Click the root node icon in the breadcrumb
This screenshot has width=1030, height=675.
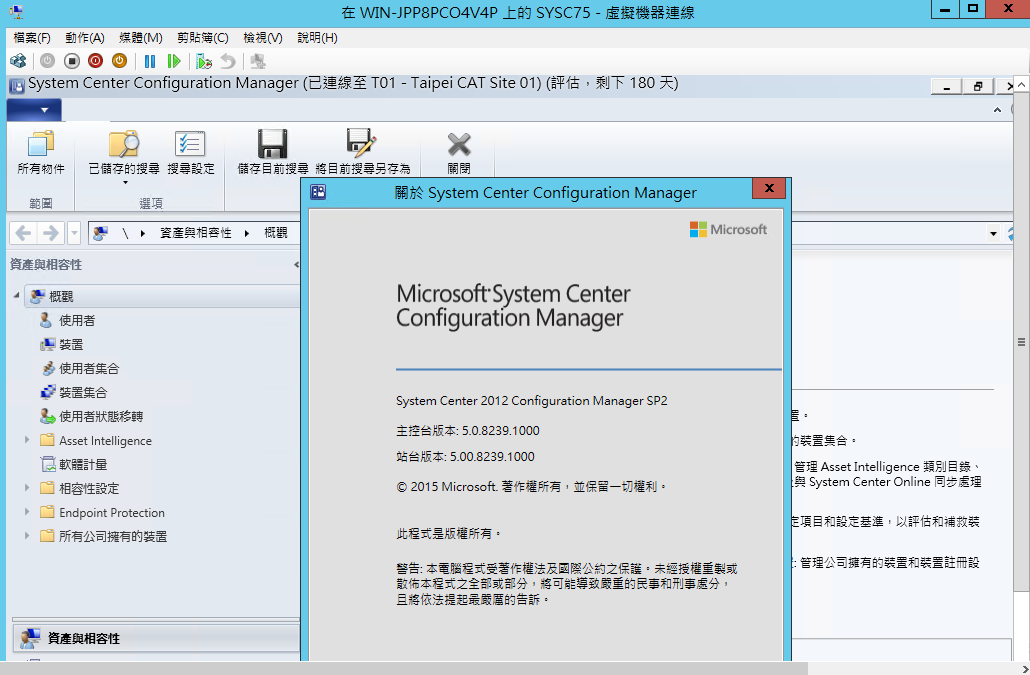101,233
